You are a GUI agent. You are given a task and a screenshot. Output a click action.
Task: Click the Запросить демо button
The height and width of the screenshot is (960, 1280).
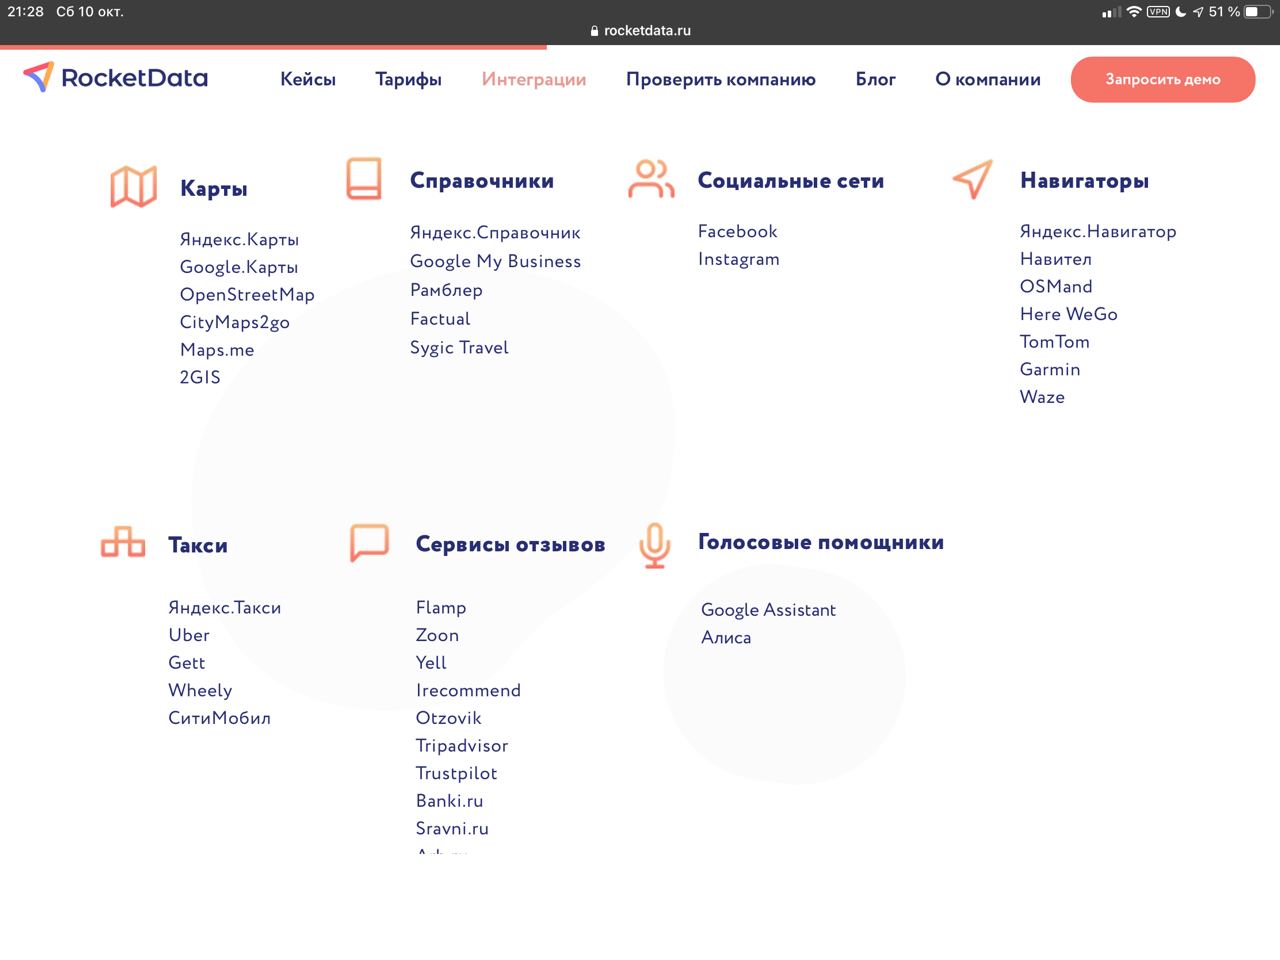tap(1163, 79)
